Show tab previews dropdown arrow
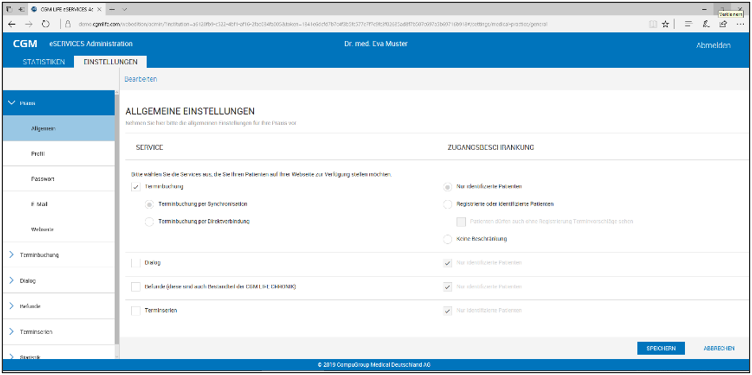 124,9
